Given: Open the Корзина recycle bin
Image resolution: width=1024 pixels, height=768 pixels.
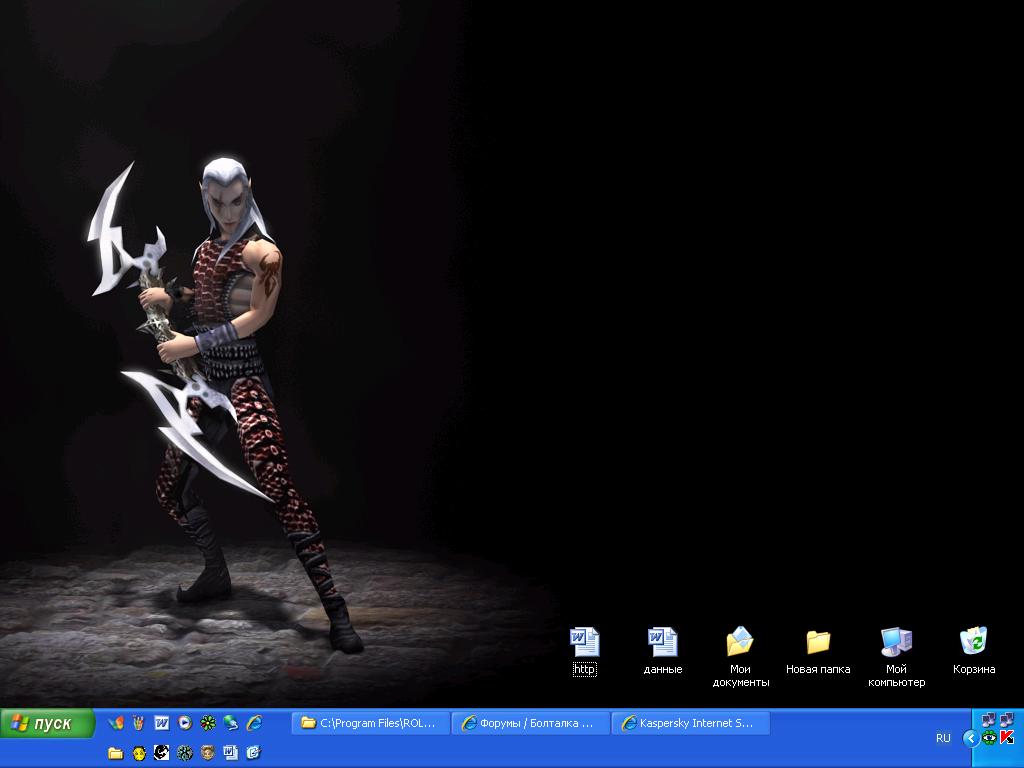Looking at the screenshot, I should pyautogui.click(x=973, y=642).
